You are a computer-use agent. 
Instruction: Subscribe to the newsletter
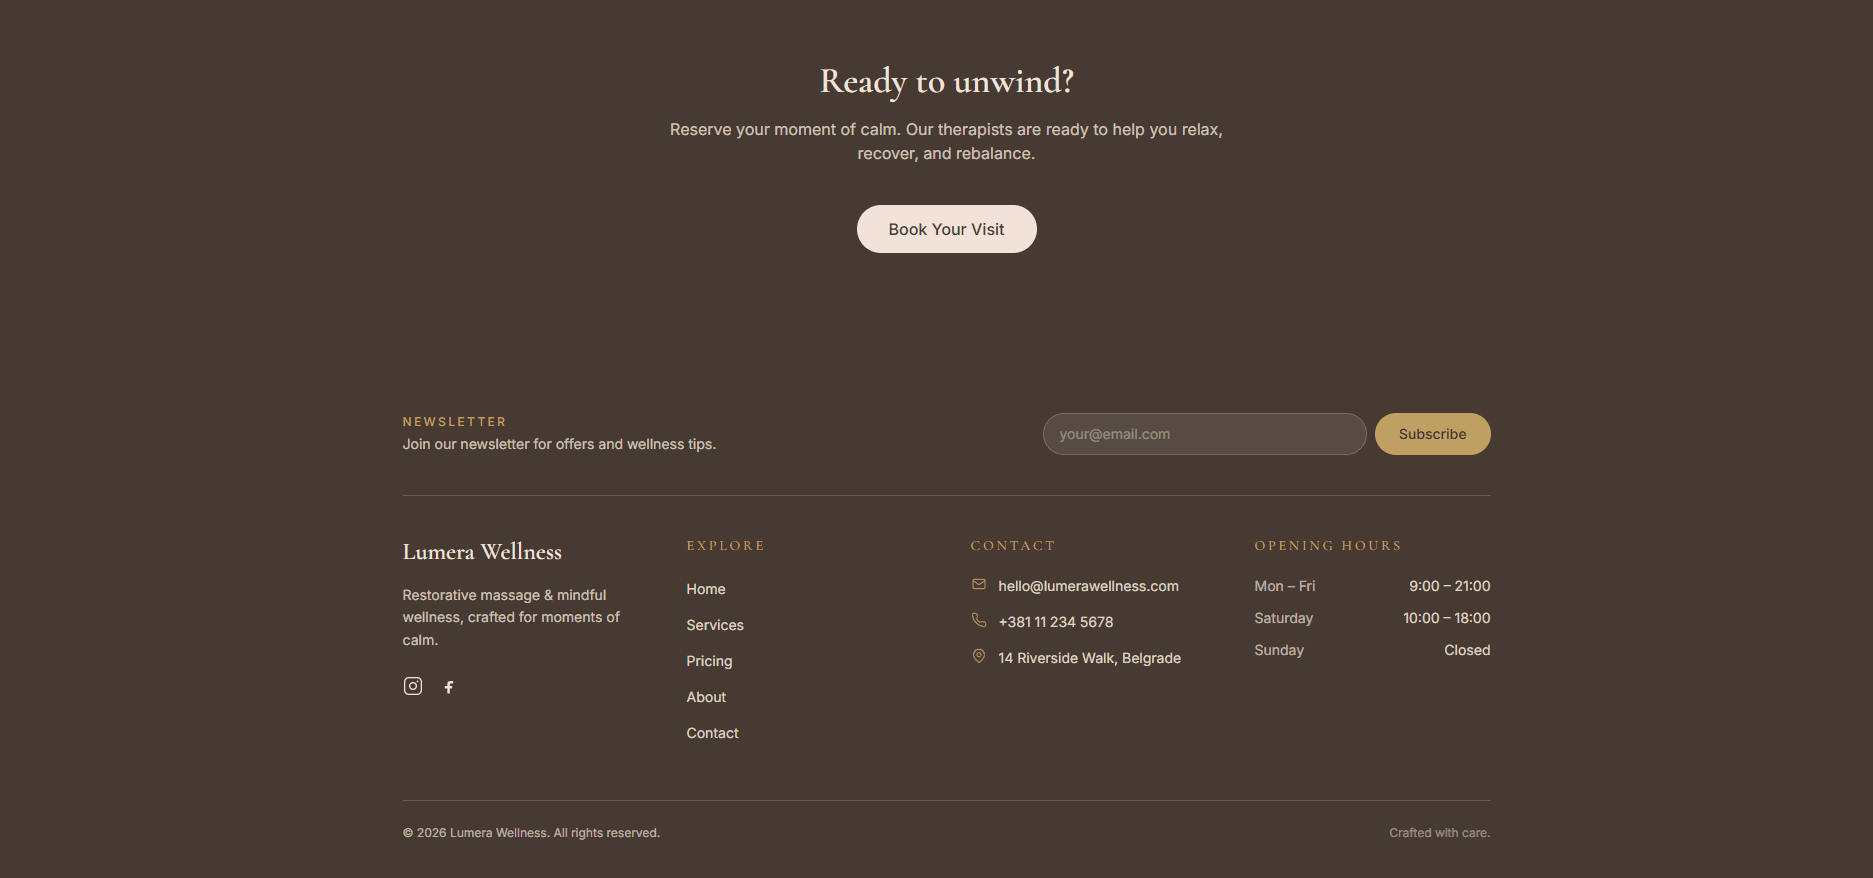pyautogui.click(x=1432, y=434)
